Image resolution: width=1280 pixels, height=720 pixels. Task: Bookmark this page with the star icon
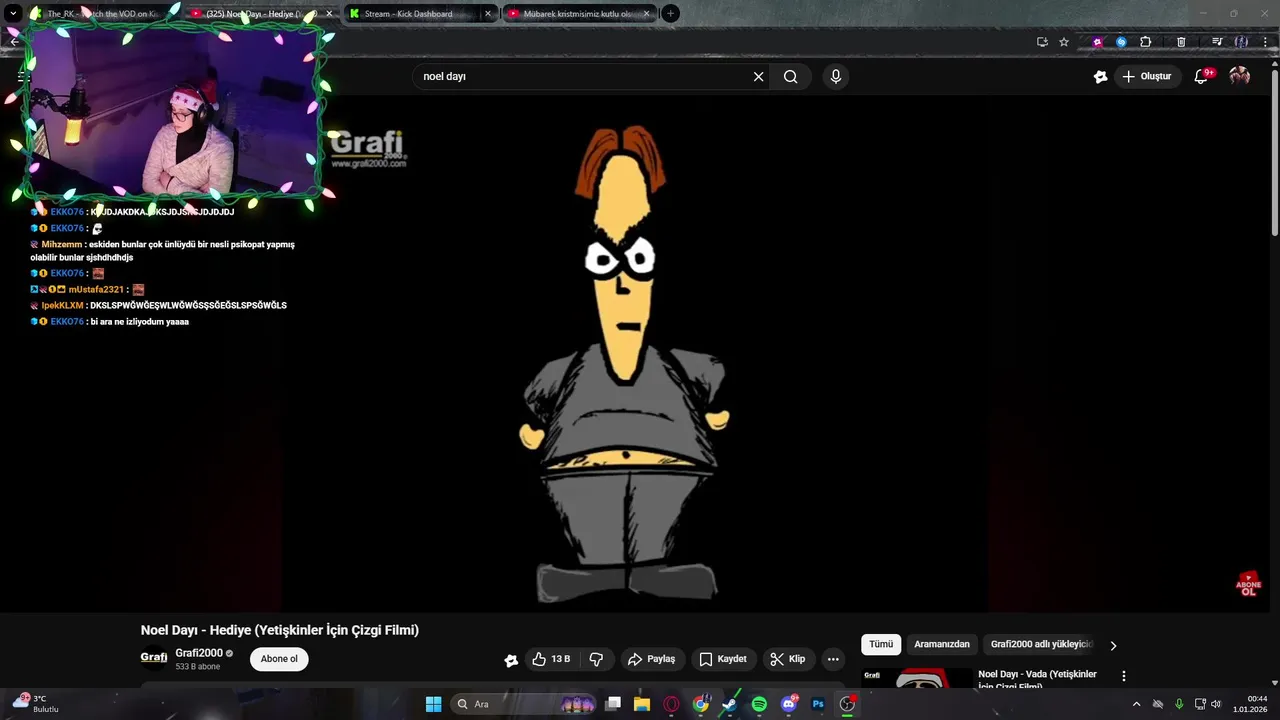pyautogui.click(x=1064, y=42)
